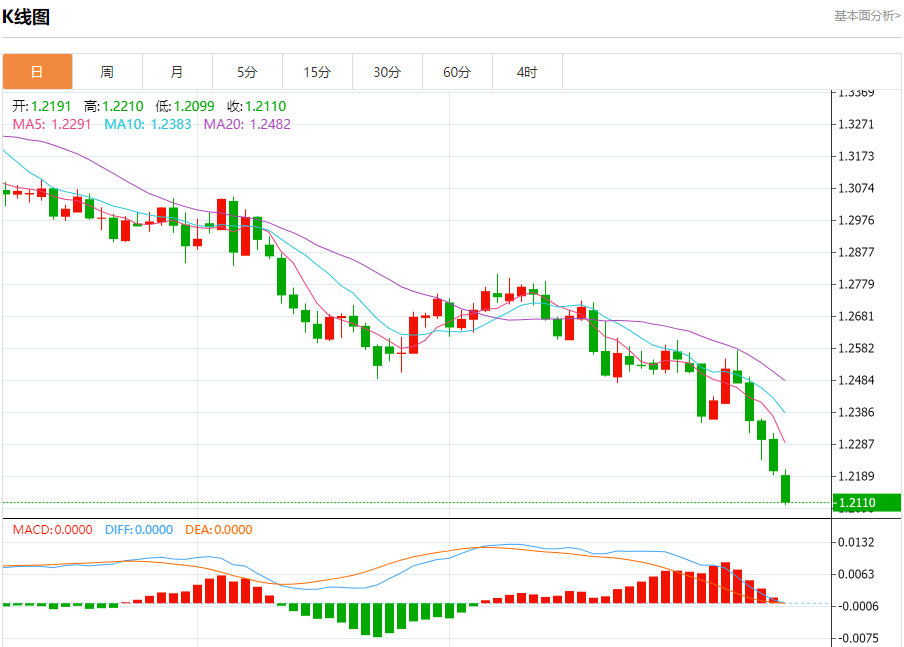
Task: Click the 1.2779 price axis label
Action: click(856, 284)
